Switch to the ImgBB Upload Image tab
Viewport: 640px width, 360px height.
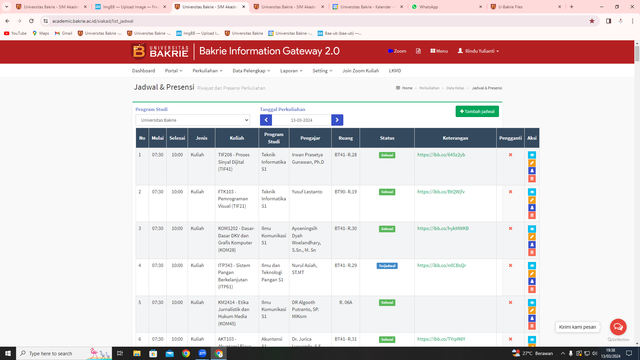pos(130,7)
